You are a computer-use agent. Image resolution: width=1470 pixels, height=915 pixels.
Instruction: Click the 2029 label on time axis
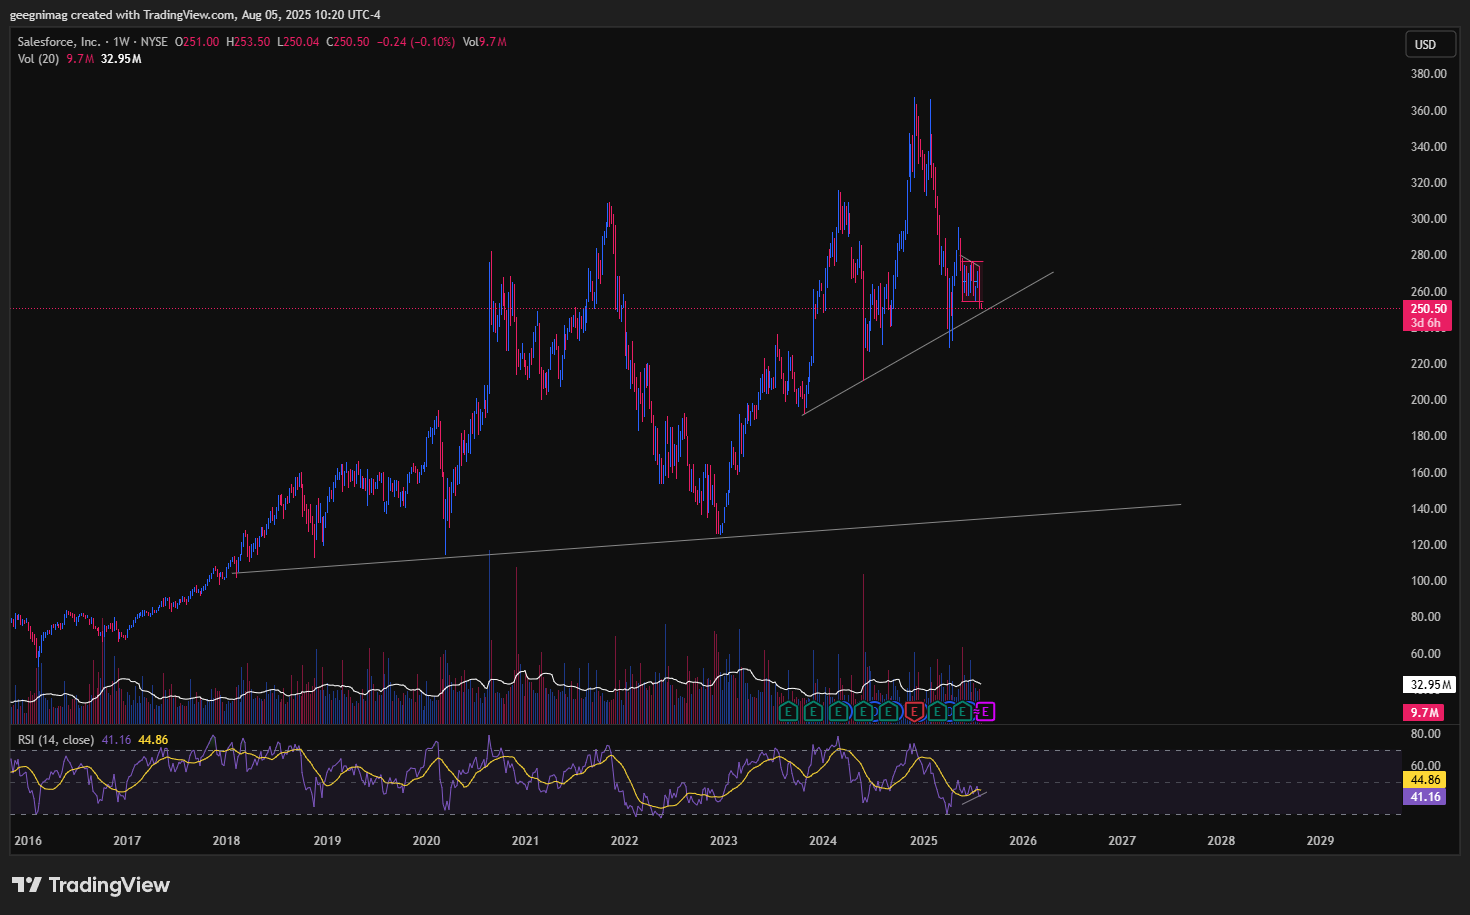coord(1320,841)
